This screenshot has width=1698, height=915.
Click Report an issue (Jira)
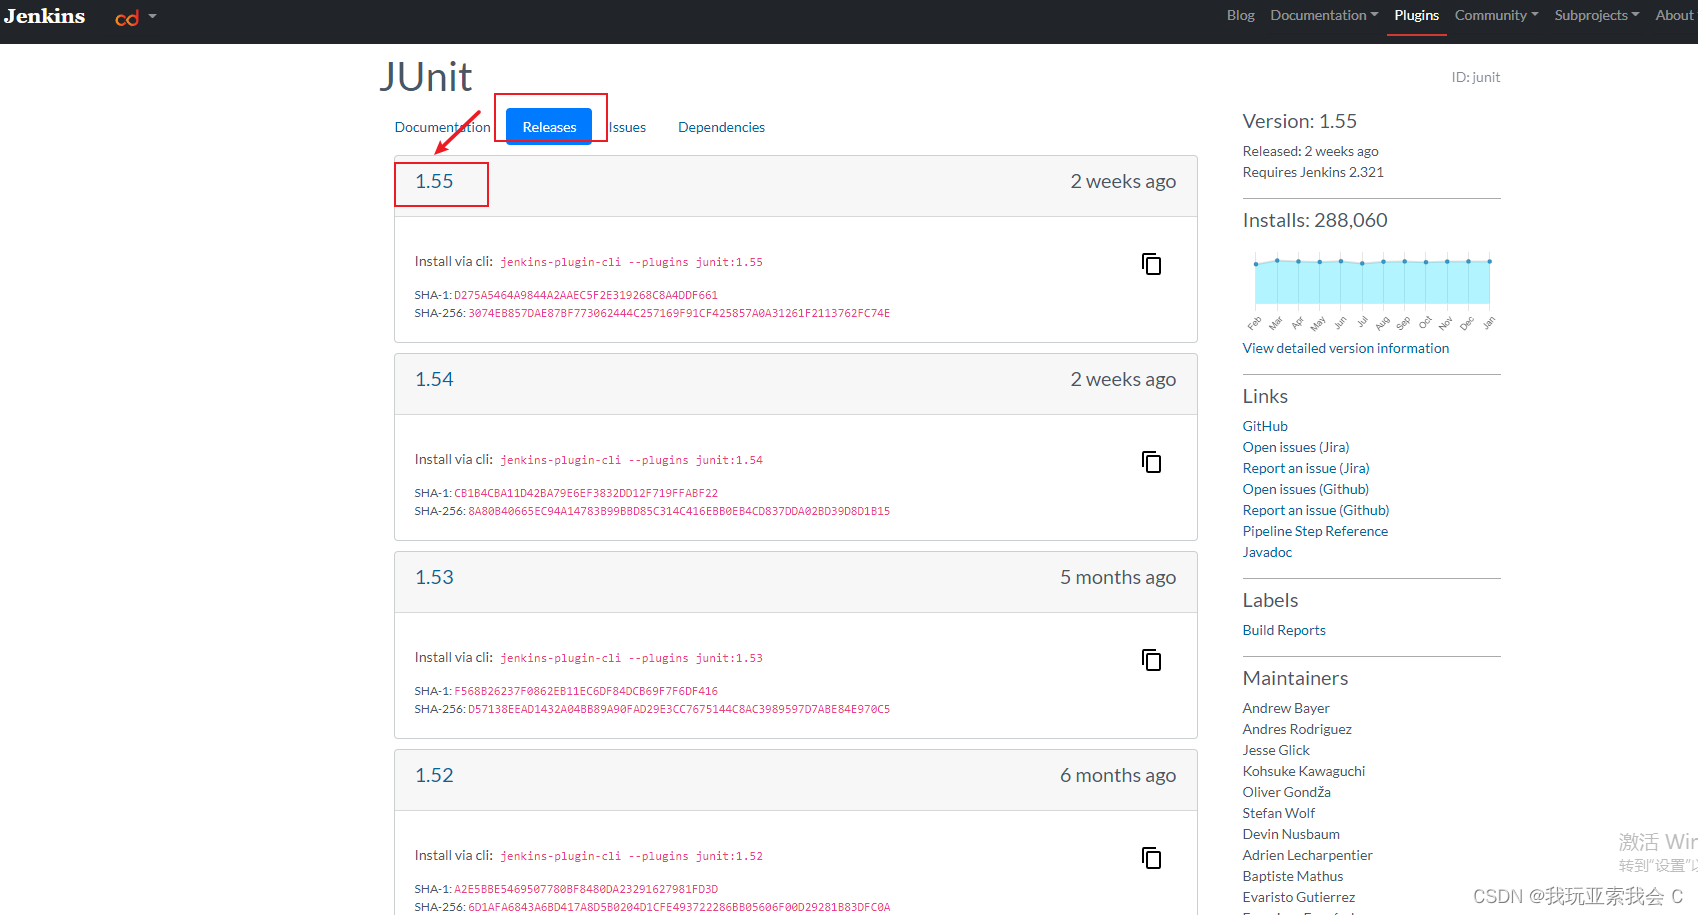(1306, 468)
